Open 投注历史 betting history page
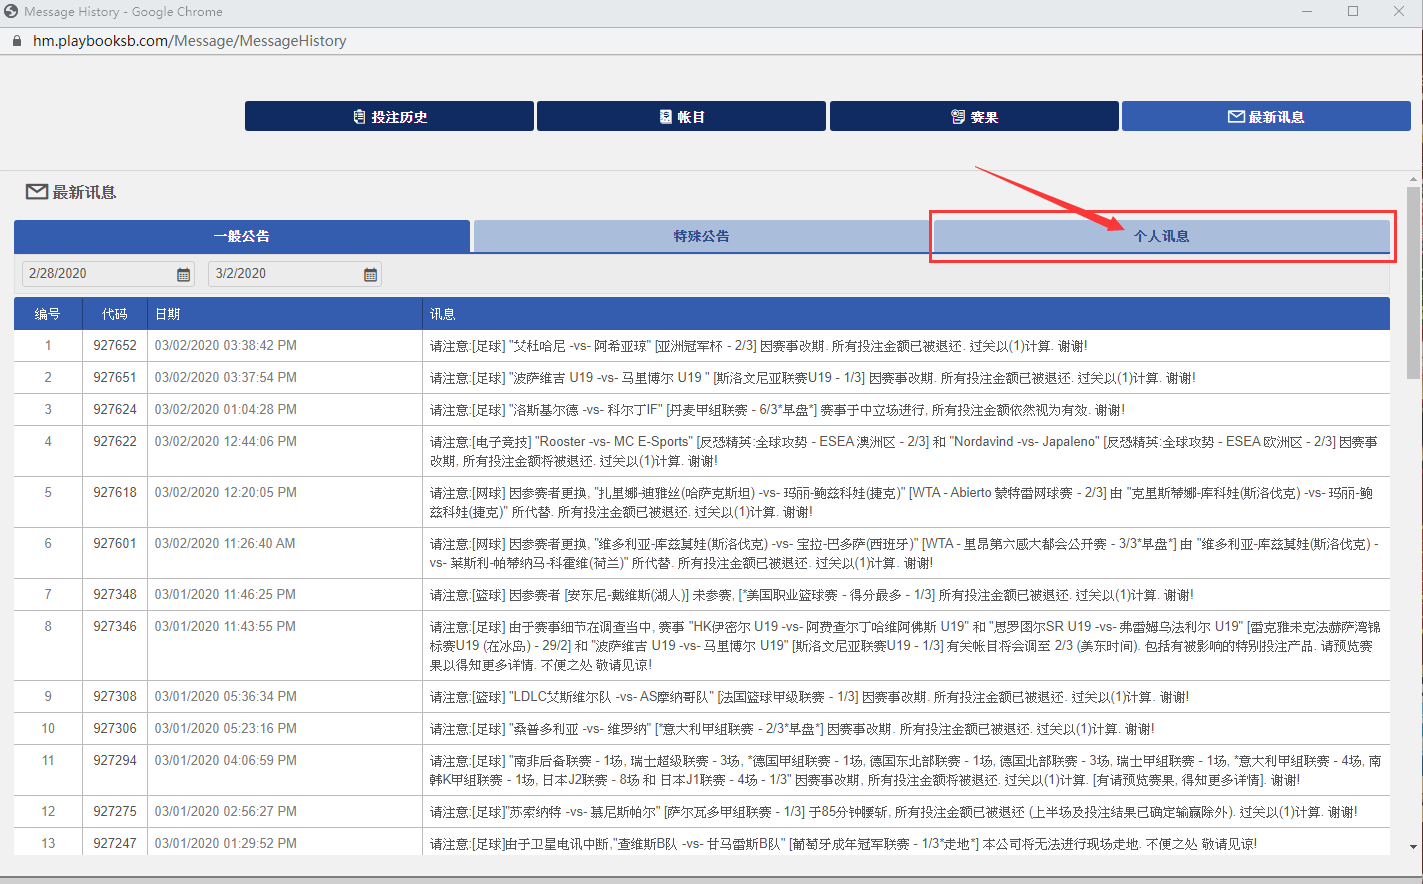The width and height of the screenshot is (1423, 884). pyautogui.click(x=389, y=117)
